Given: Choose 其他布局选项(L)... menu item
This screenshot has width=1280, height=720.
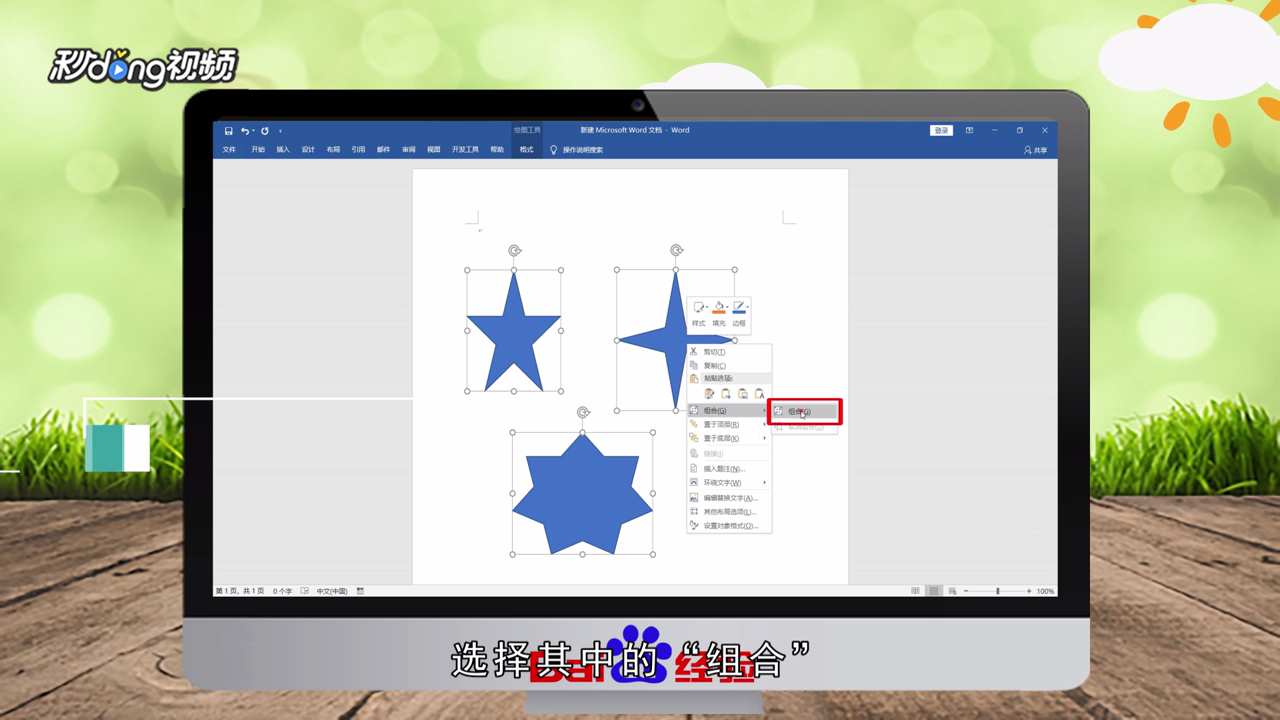Looking at the screenshot, I should coord(729,512).
